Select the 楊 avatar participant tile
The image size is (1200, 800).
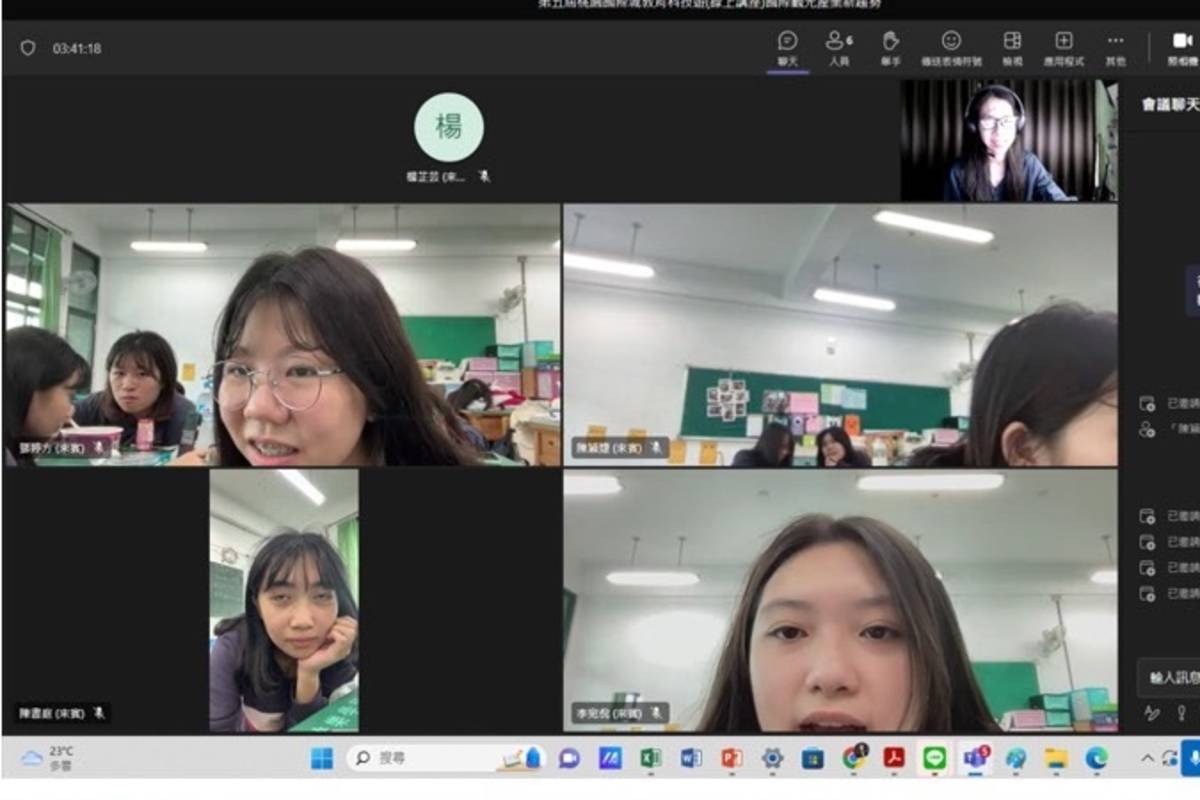449,128
